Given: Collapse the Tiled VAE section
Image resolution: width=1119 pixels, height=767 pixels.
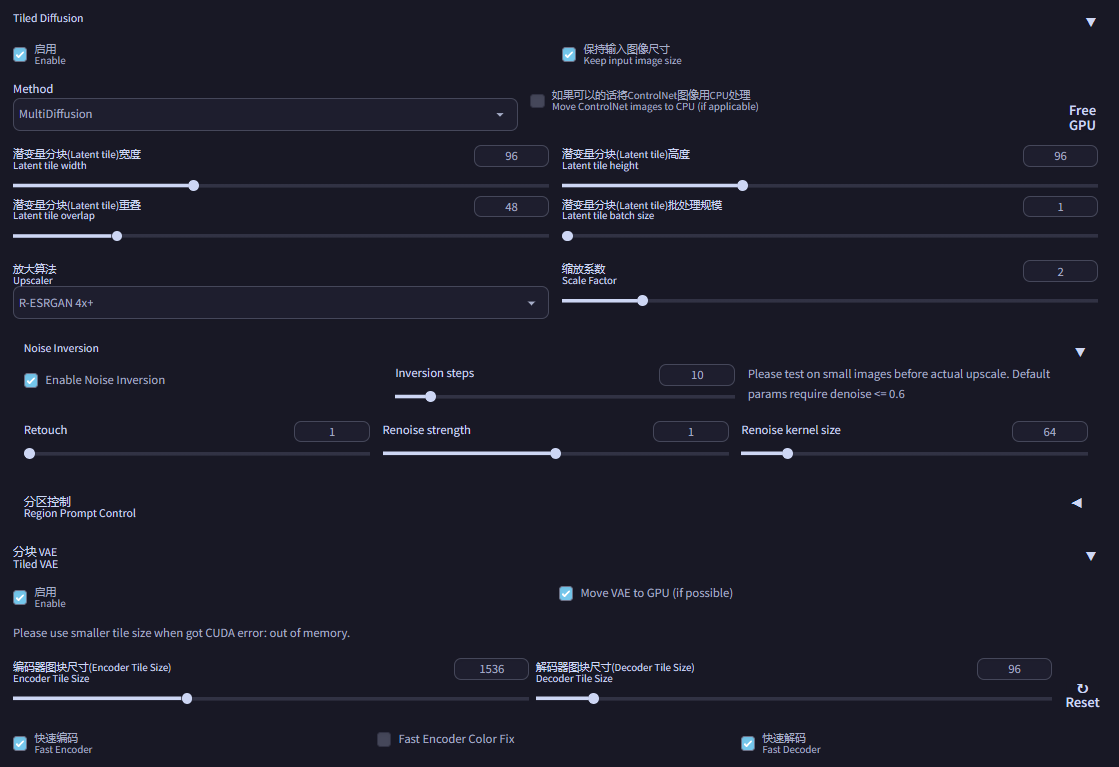Looking at the screenshot, I should click(x=1091, y=555).
